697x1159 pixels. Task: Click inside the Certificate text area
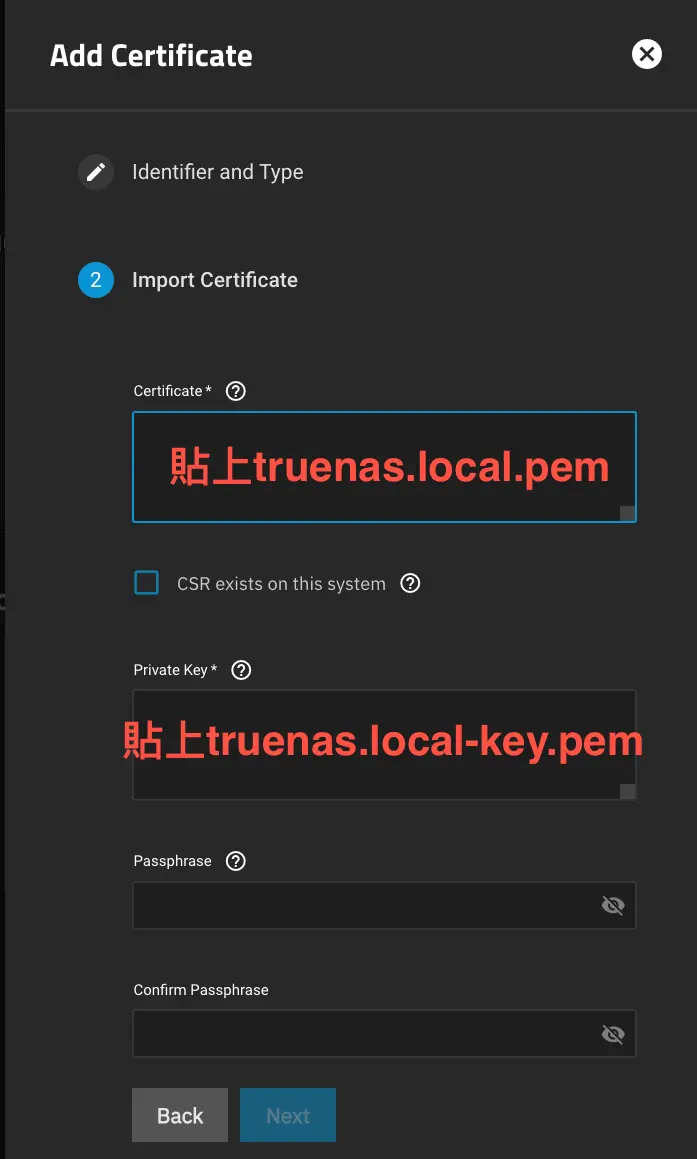tap(384, 465)
